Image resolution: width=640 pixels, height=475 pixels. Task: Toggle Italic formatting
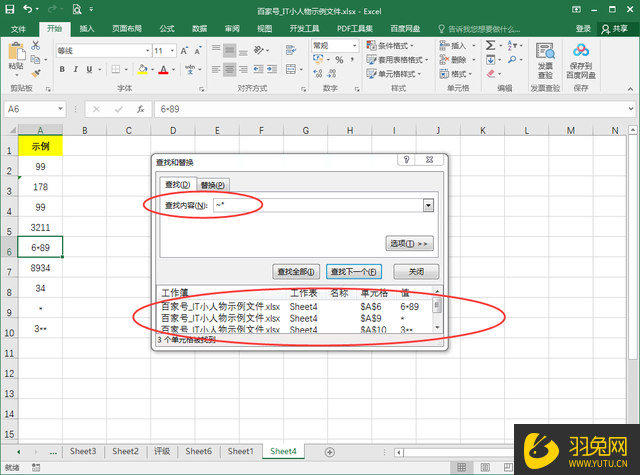coord(76,69)
